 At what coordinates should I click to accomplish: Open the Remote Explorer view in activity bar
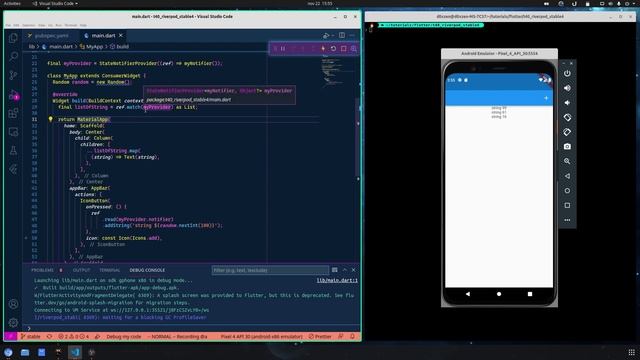13,132
